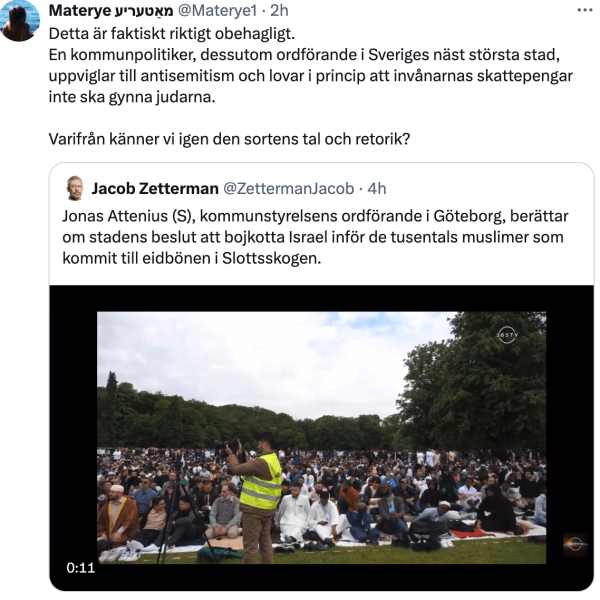Click the 0:11 video duration badge
This screenshot has width=600, height=600.
click(x=81, y=567)
